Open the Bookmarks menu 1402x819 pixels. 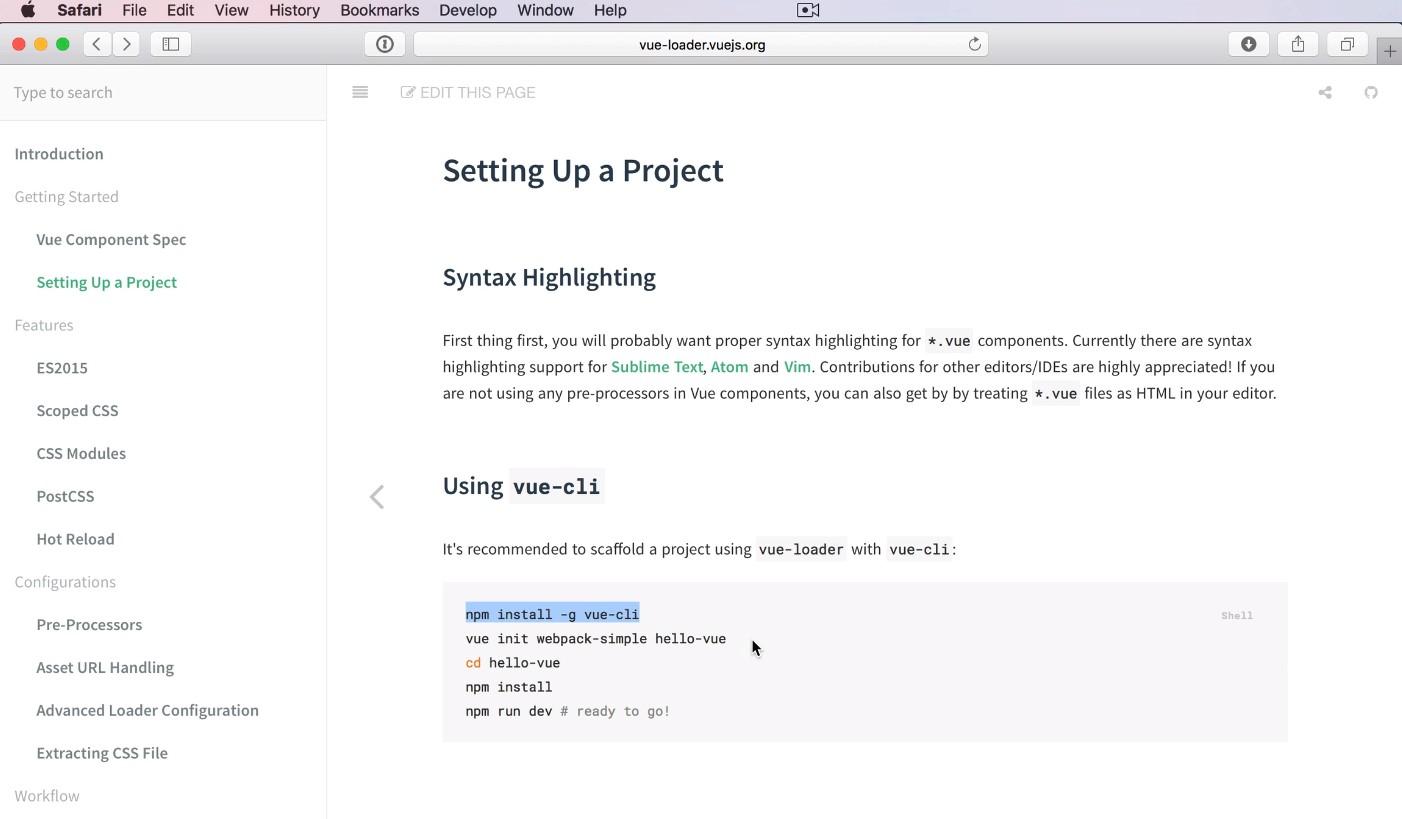point(379,11)
